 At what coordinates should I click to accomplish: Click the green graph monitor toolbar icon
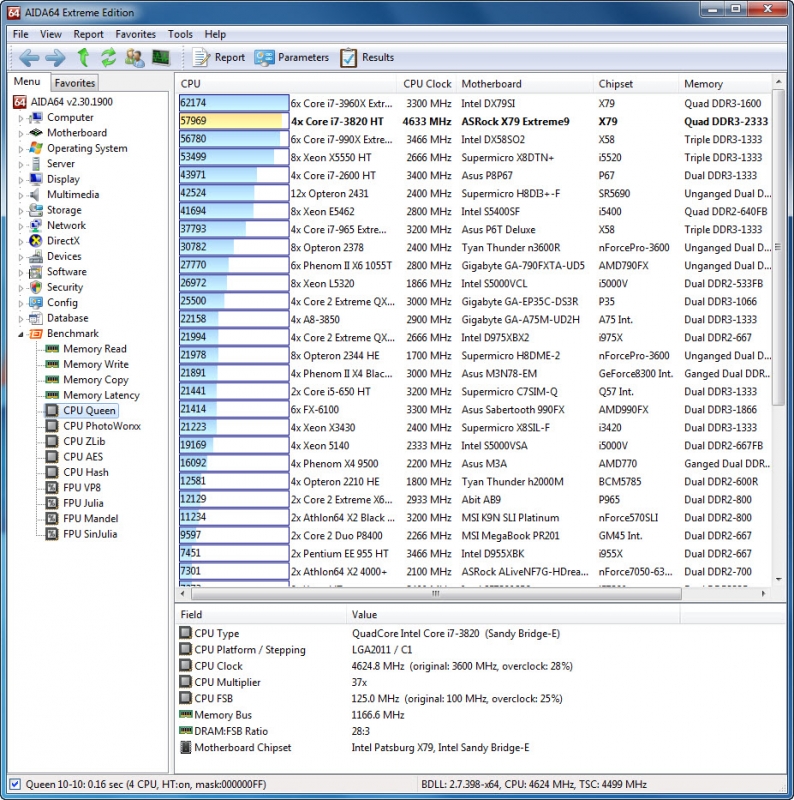[x=160, y=58]
